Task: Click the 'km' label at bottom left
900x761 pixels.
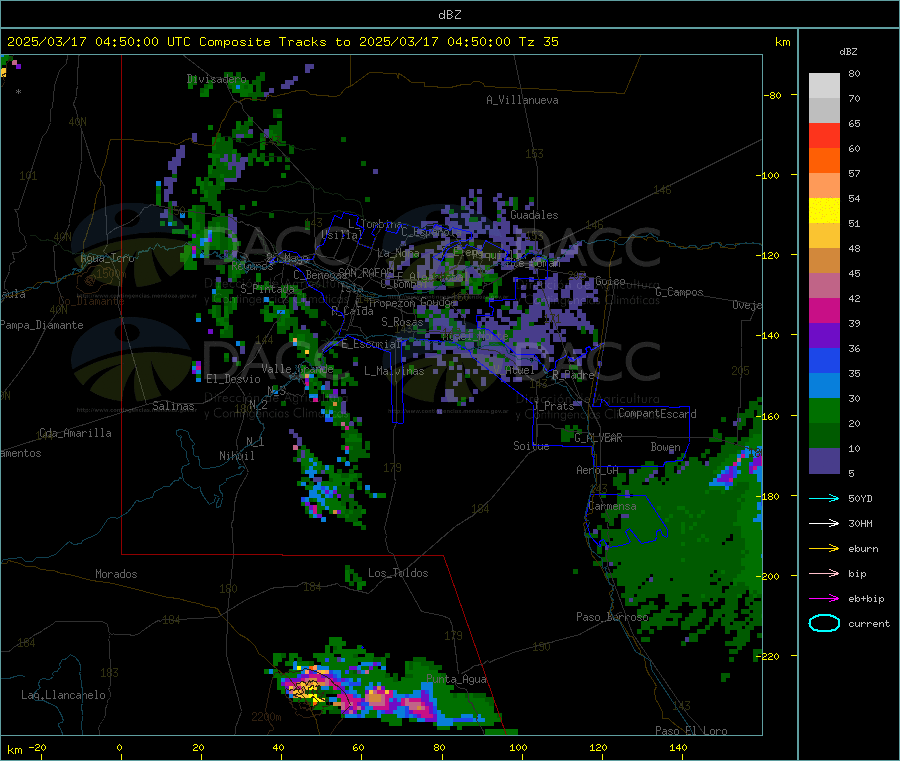Action: click(15, 750)
